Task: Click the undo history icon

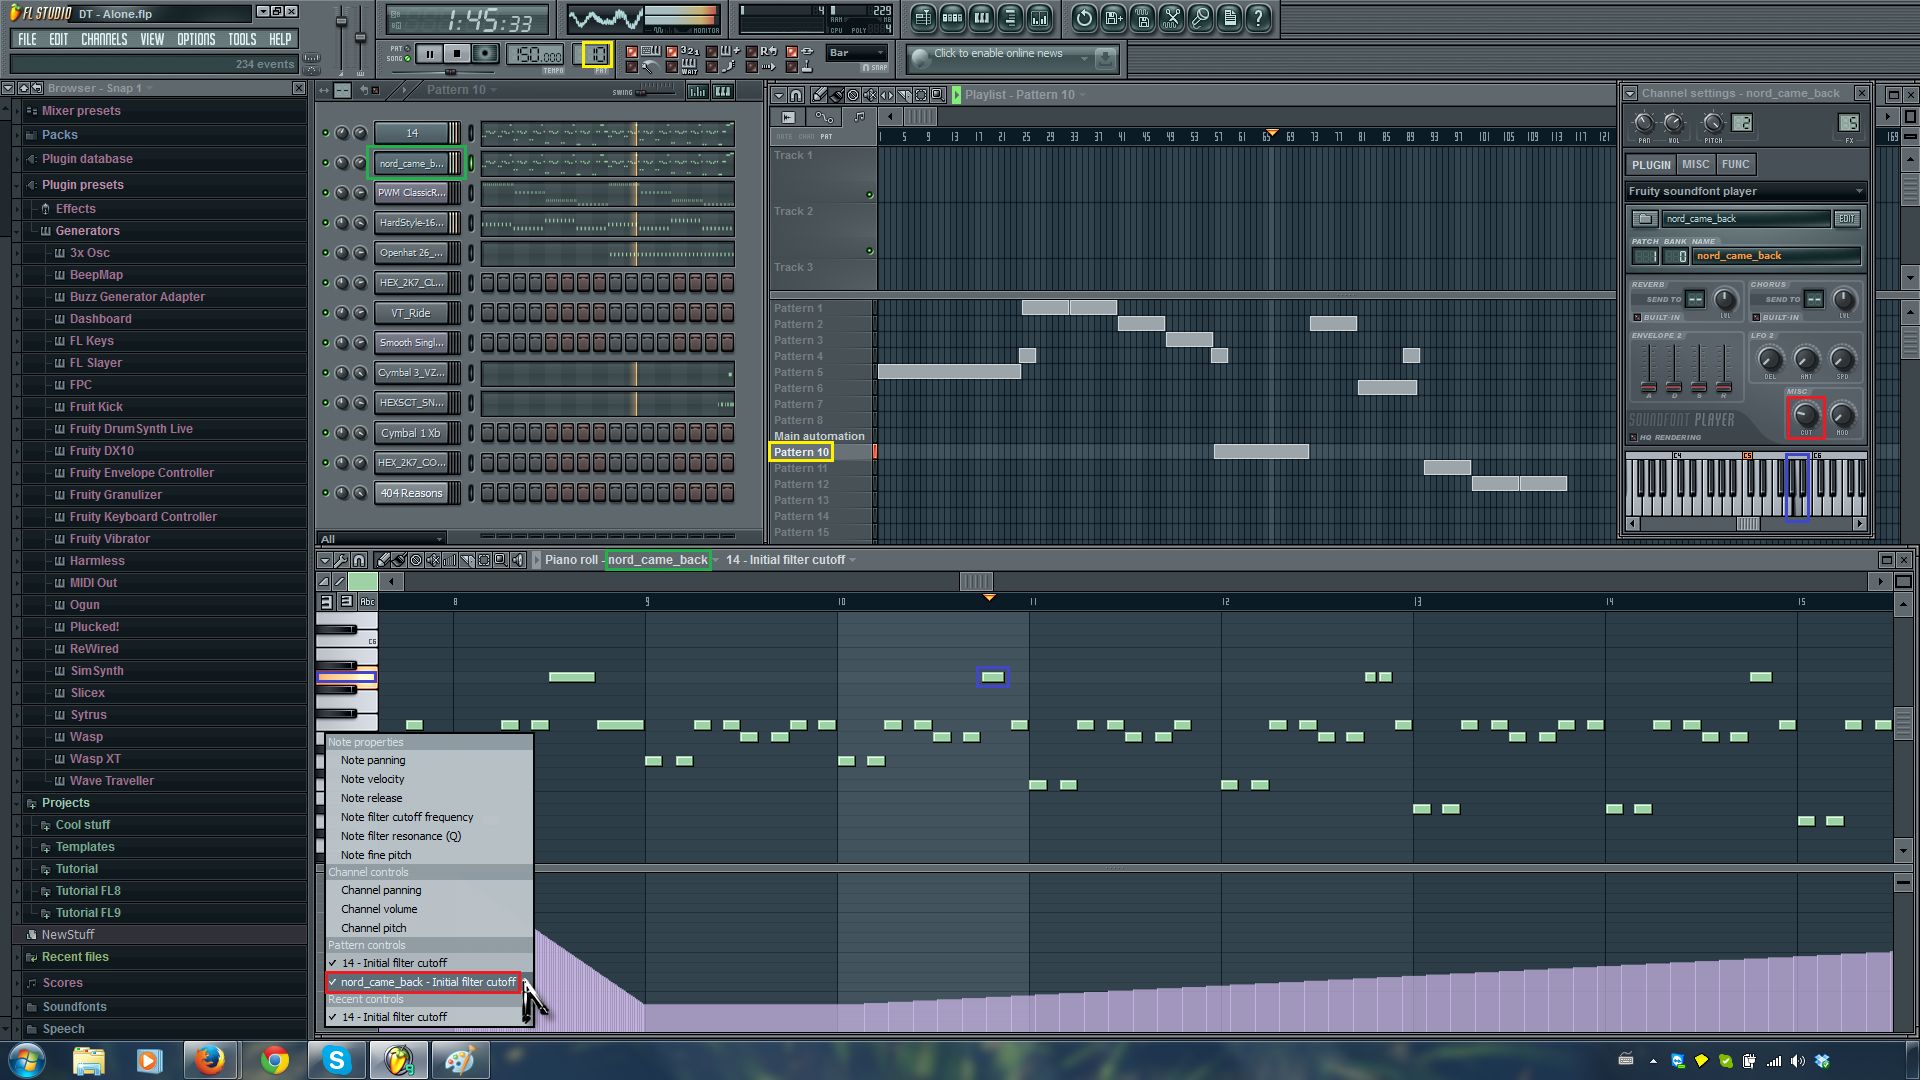Action: click(x=1084, y=18)
